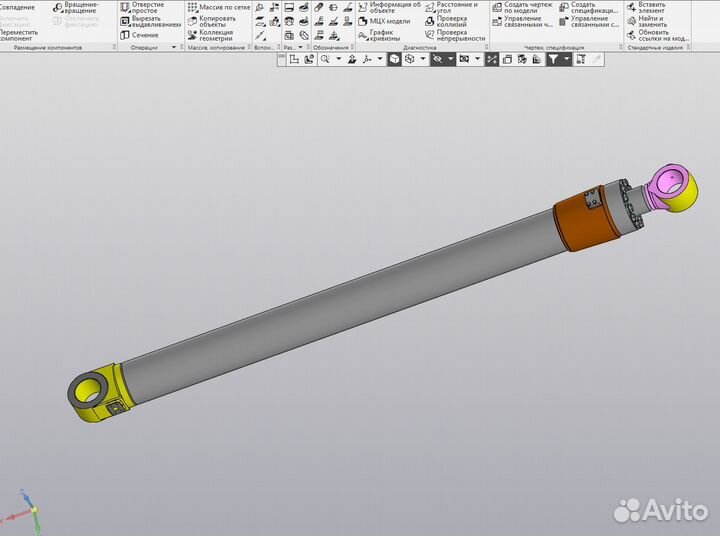
Task: Toggle shaded display mode cube icon
Action: point(395,60)
